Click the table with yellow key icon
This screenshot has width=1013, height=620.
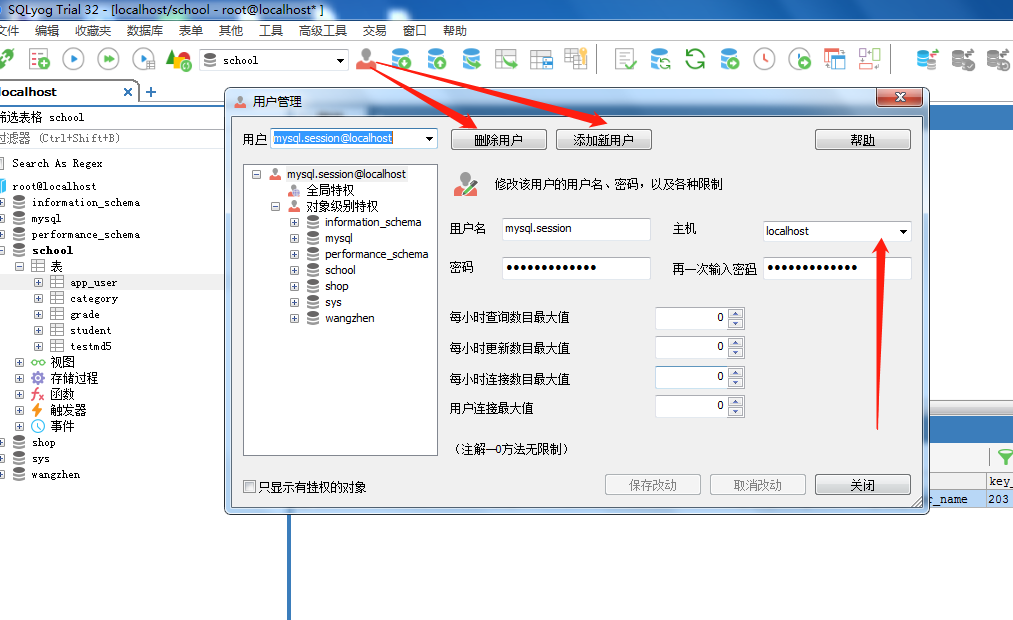click(x=576, y=59)
